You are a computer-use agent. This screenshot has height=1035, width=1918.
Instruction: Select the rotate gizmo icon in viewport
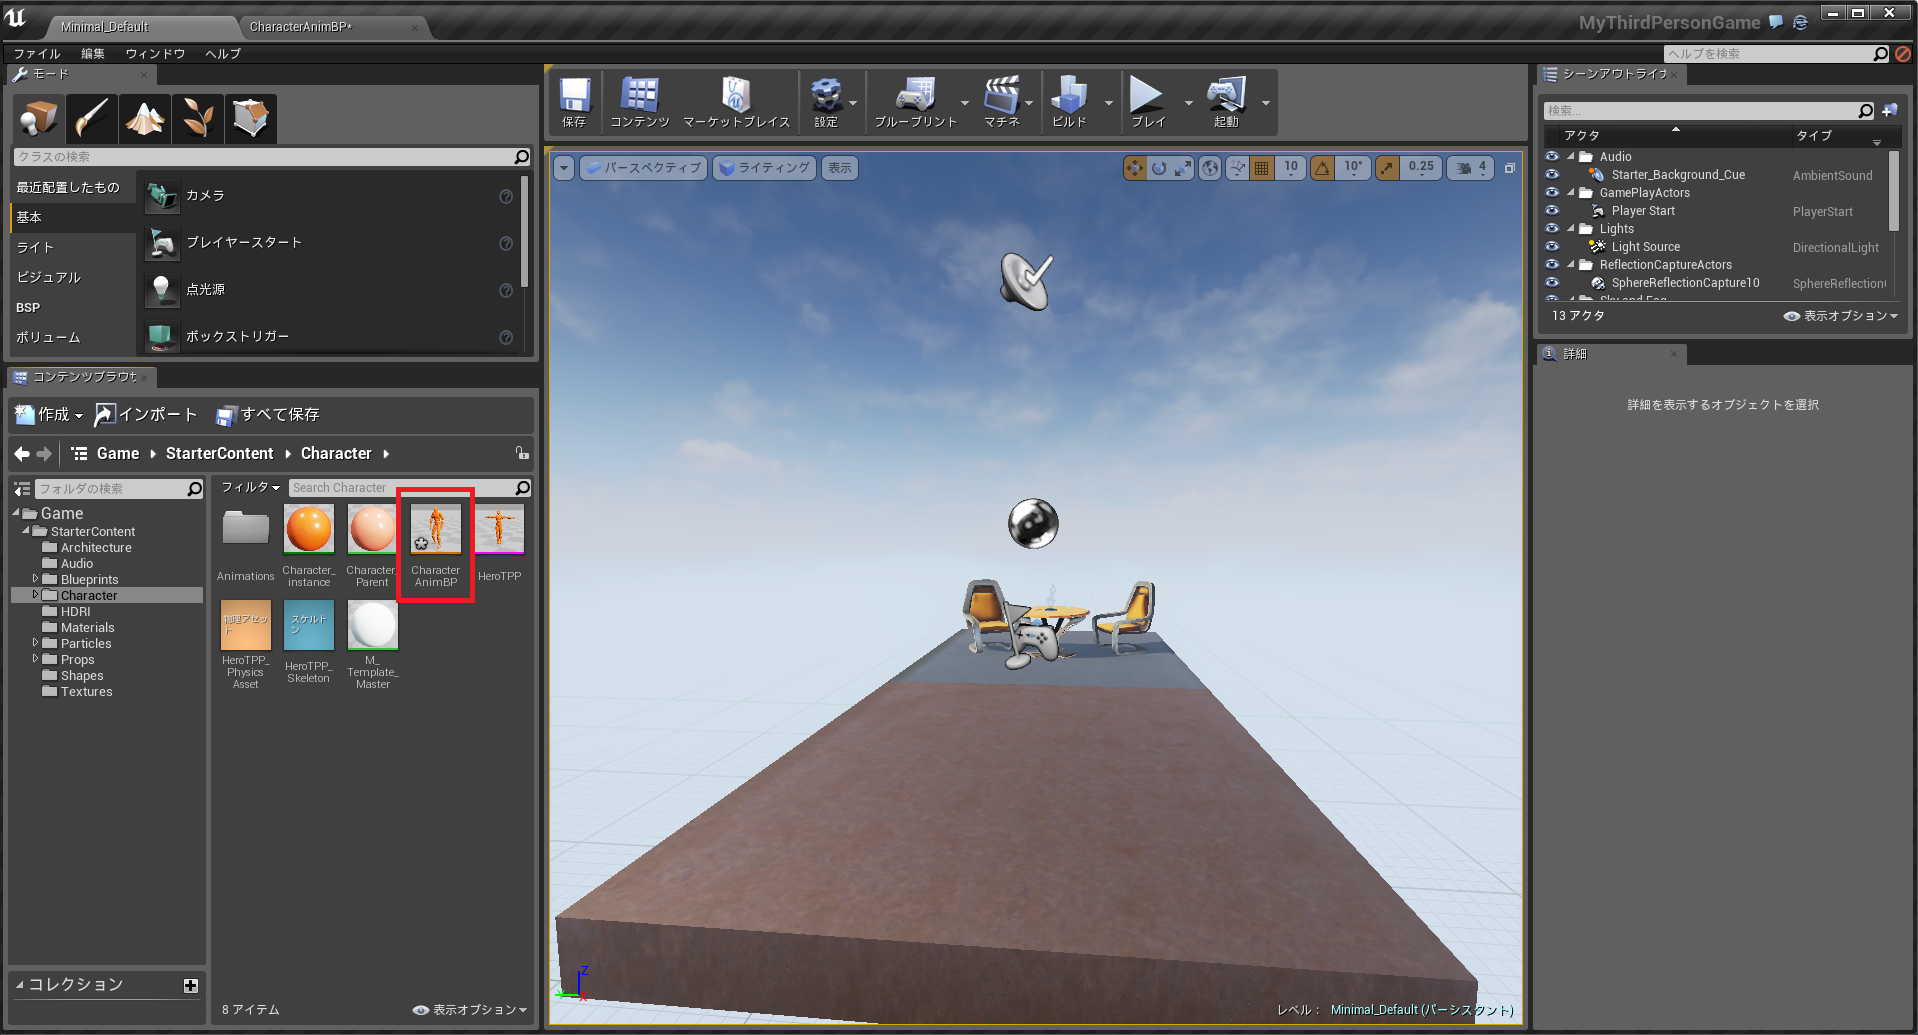click(1159, 168)
